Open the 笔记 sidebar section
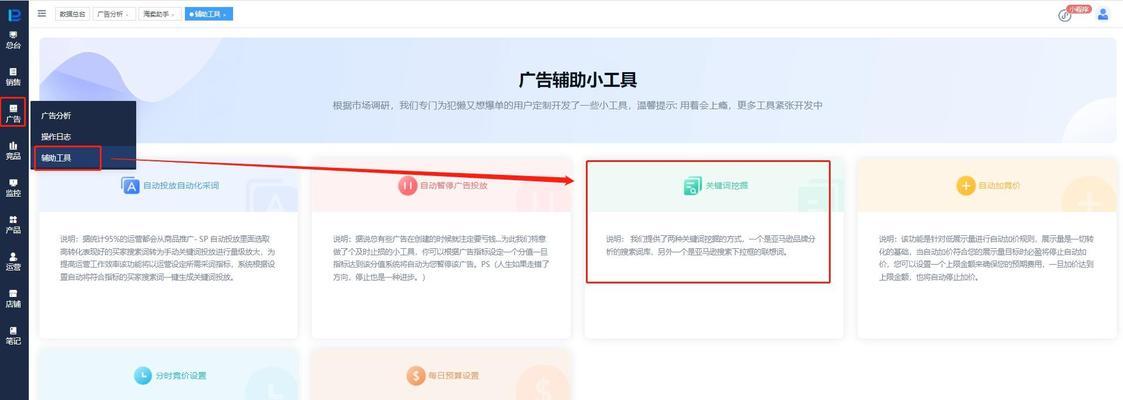 (14, 336)
